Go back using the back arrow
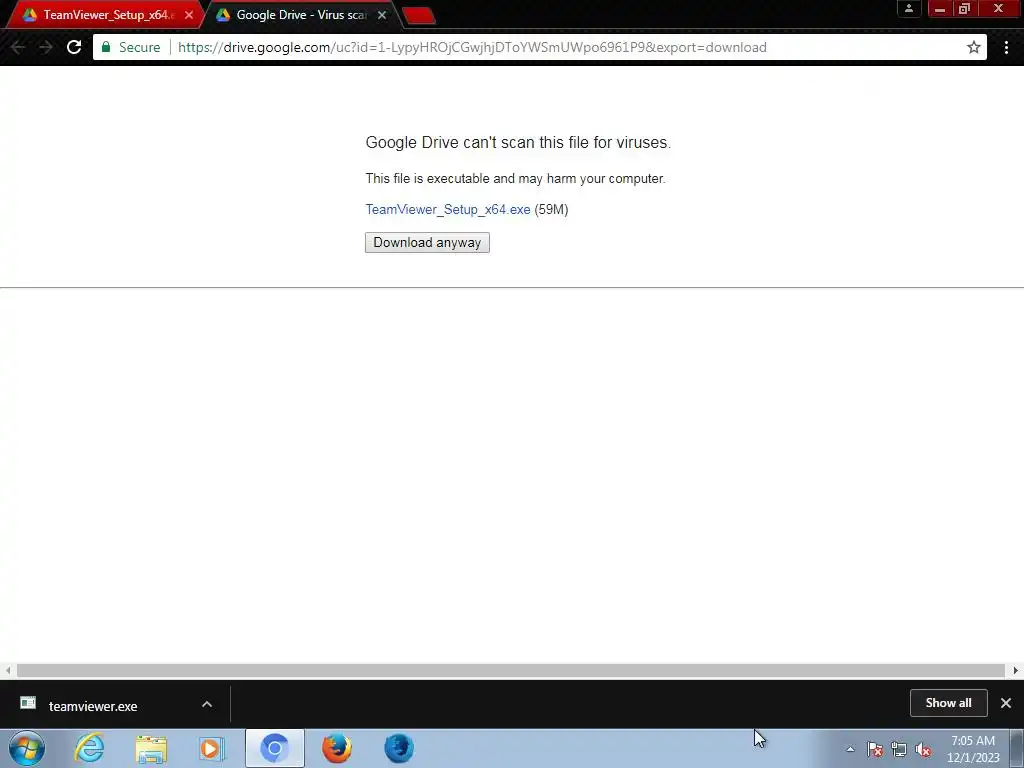Image resolution: width=1024 pixels, height=768 pixels. 18,47
